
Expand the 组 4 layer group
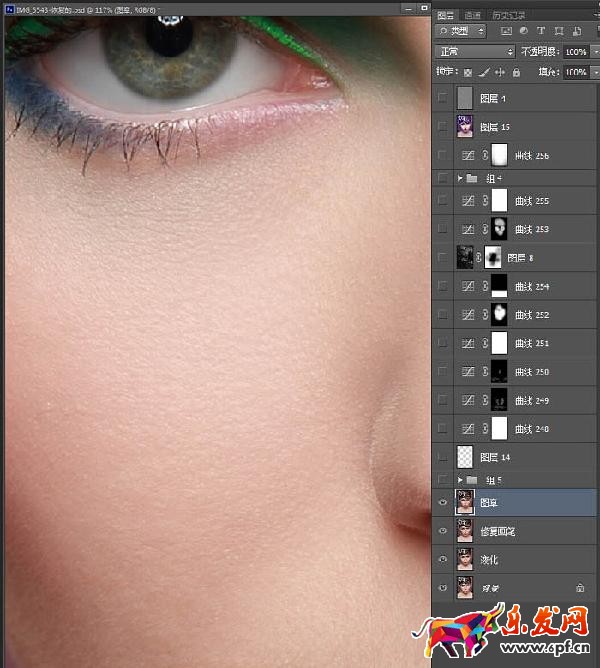coord(460,178)
